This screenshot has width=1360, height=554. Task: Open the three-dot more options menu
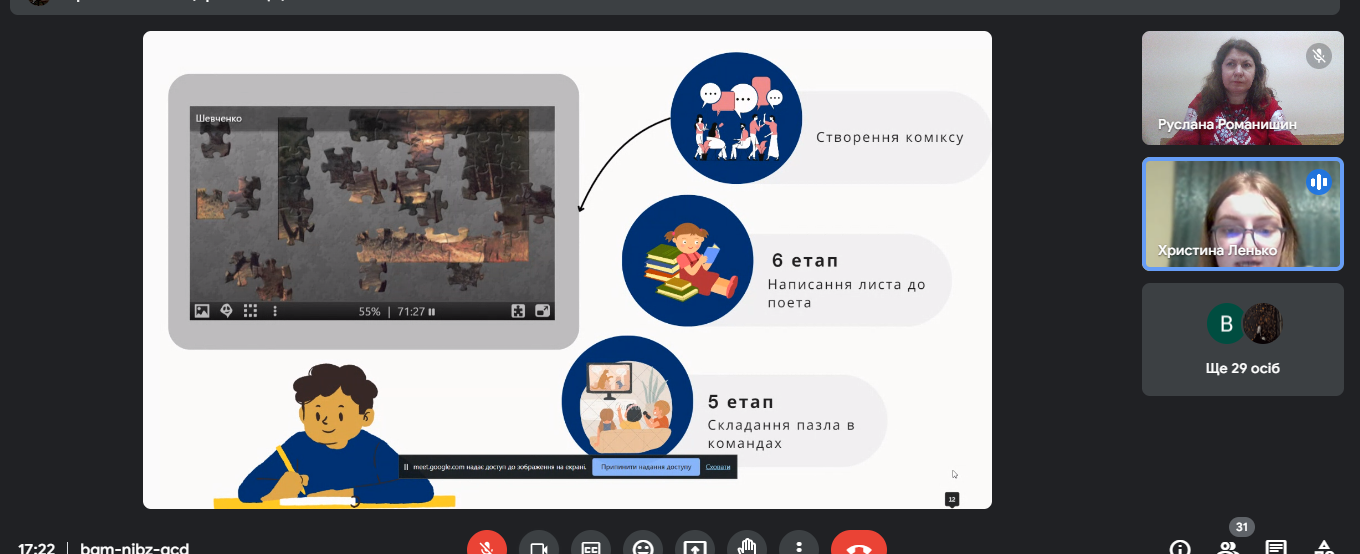click(x=798, y=546)
